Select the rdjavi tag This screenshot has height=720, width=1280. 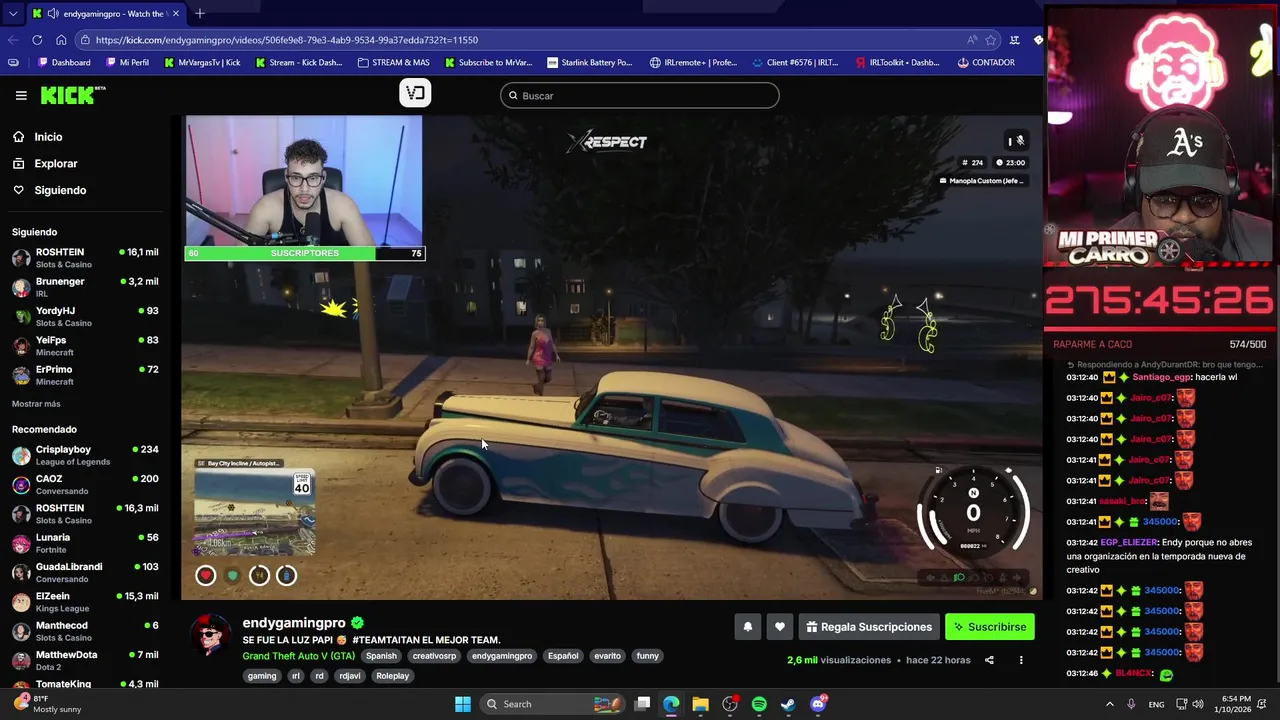pyautogui.click(x=349, y=676)
